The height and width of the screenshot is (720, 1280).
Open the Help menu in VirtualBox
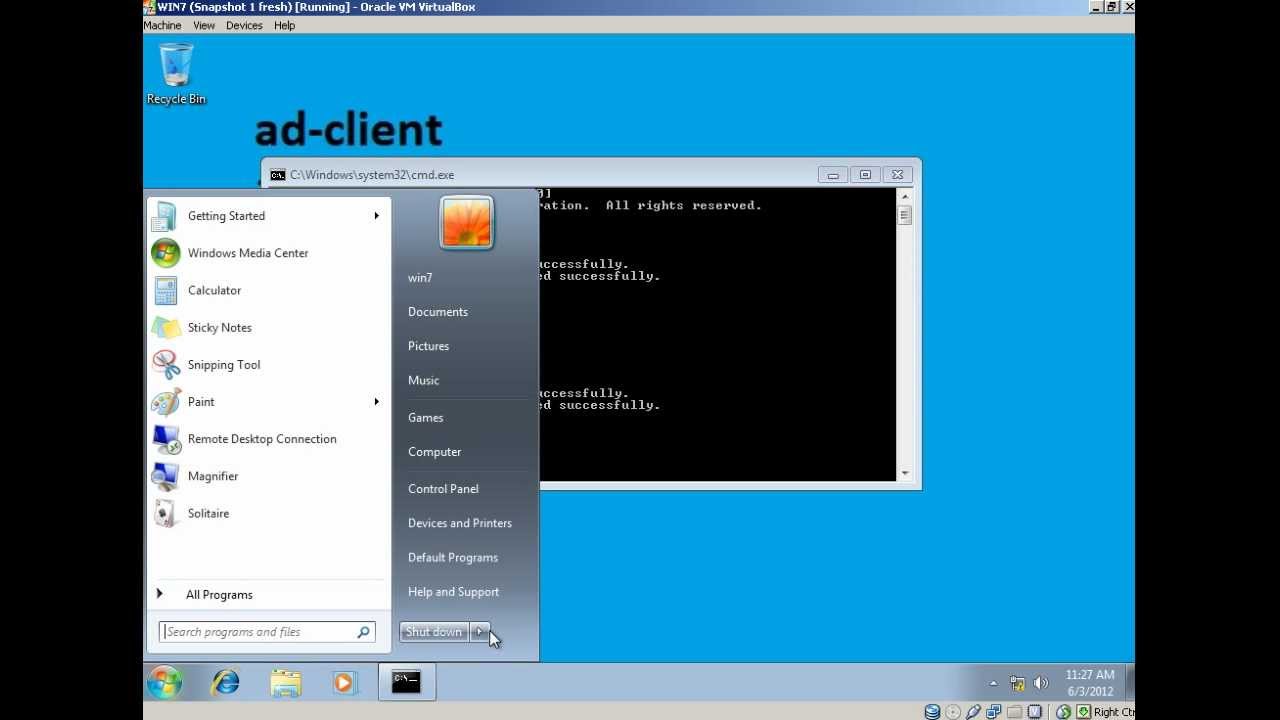tap(285, 25)
